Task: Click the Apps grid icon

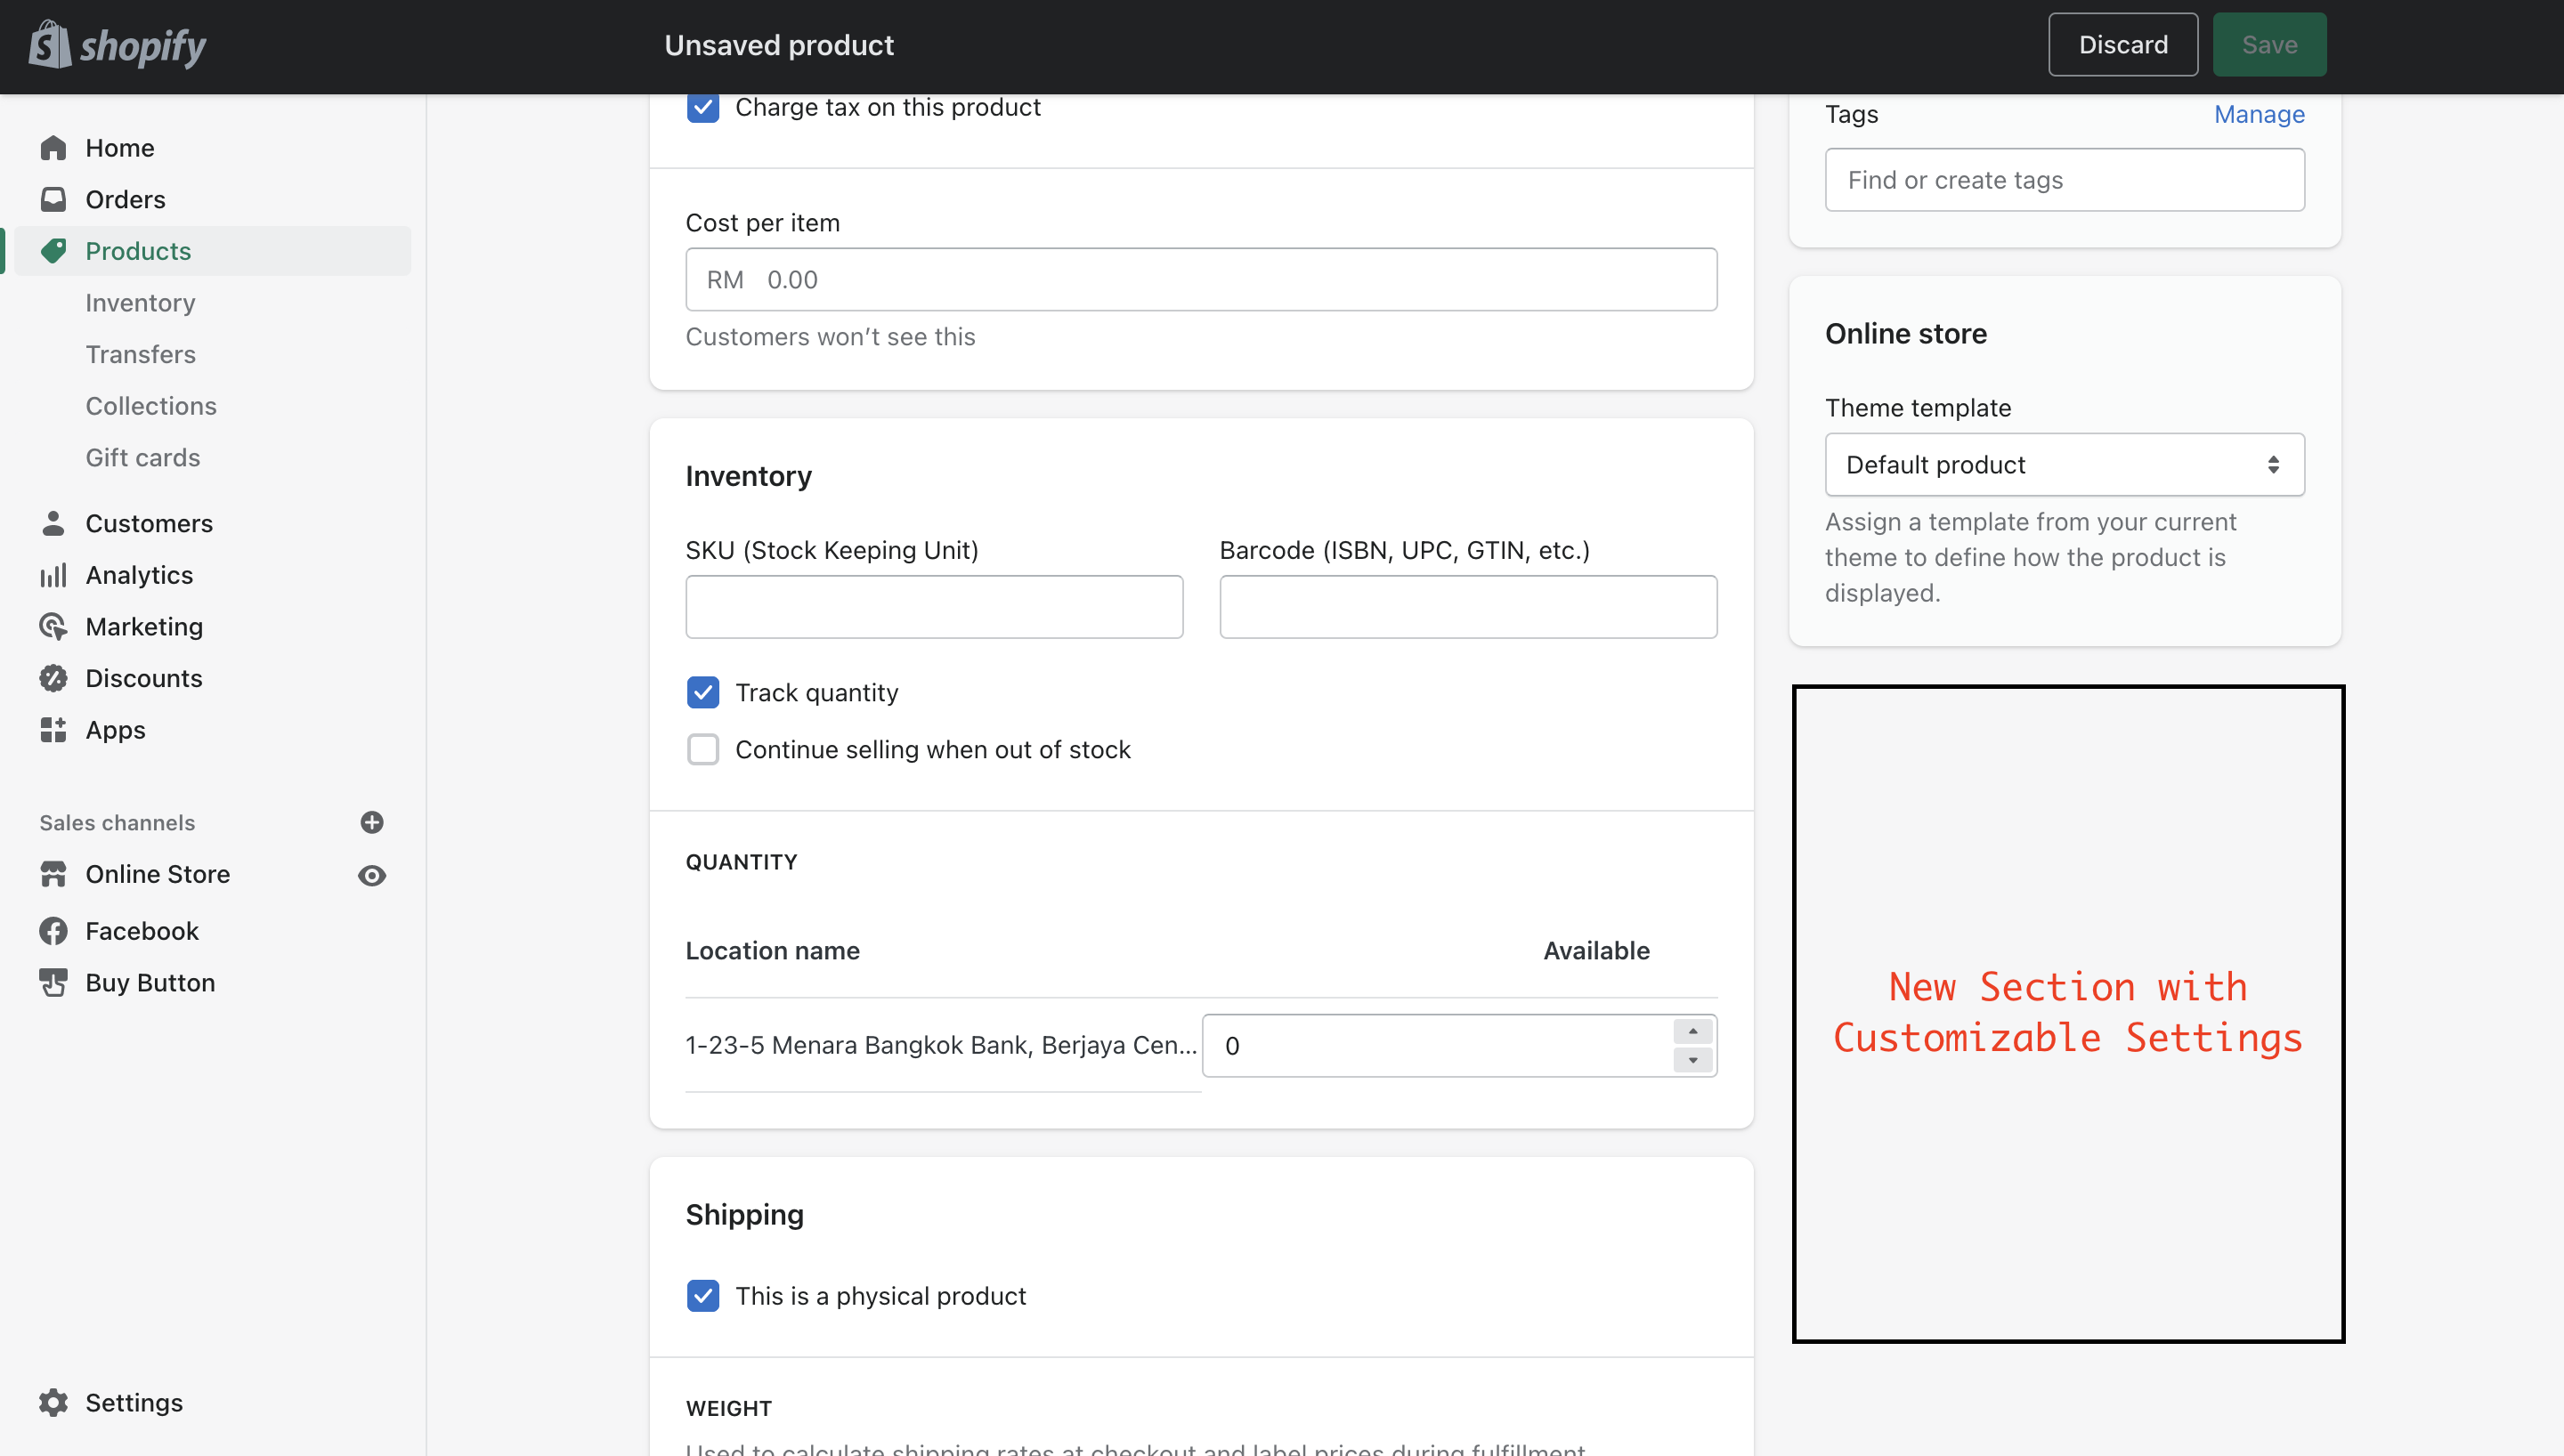Action: click(53, 730)
